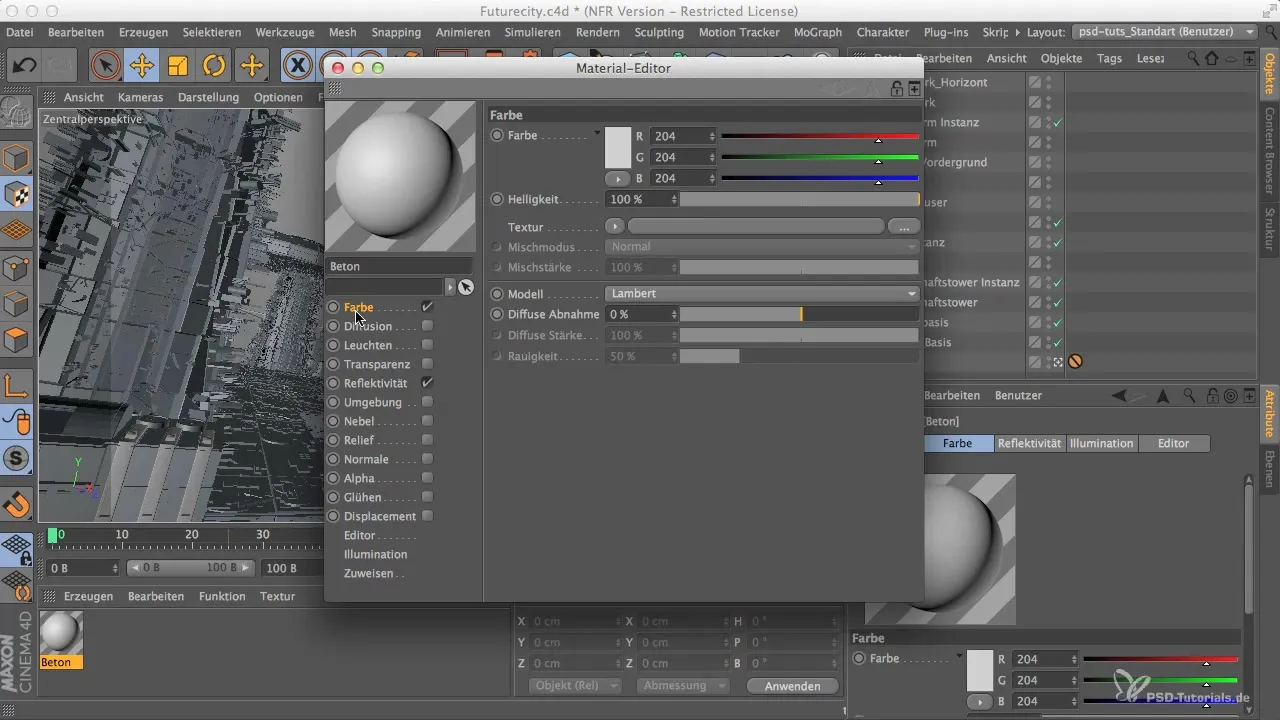The image size is (1280, 720).
Task: Open the Sculpting menu
Action: click(x=659, y=32)
